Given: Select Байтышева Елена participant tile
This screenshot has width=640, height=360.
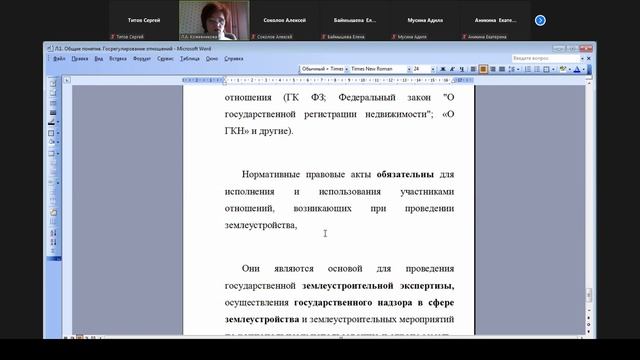Looking at the screenshot, I should click(x=355, y=20).
